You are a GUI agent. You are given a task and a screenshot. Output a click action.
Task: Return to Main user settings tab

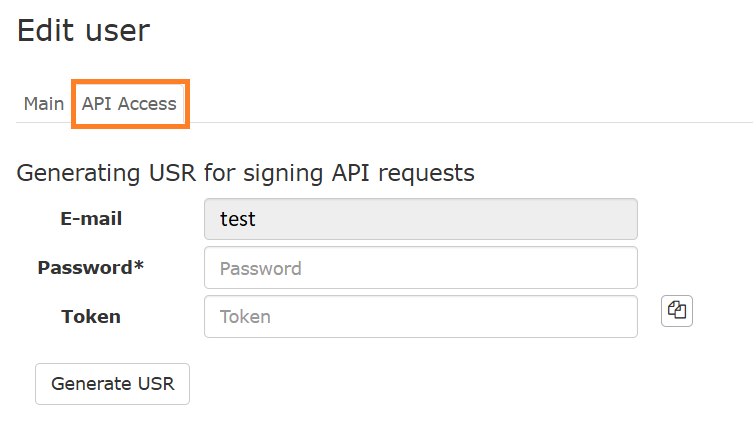(x=44, y=104)
